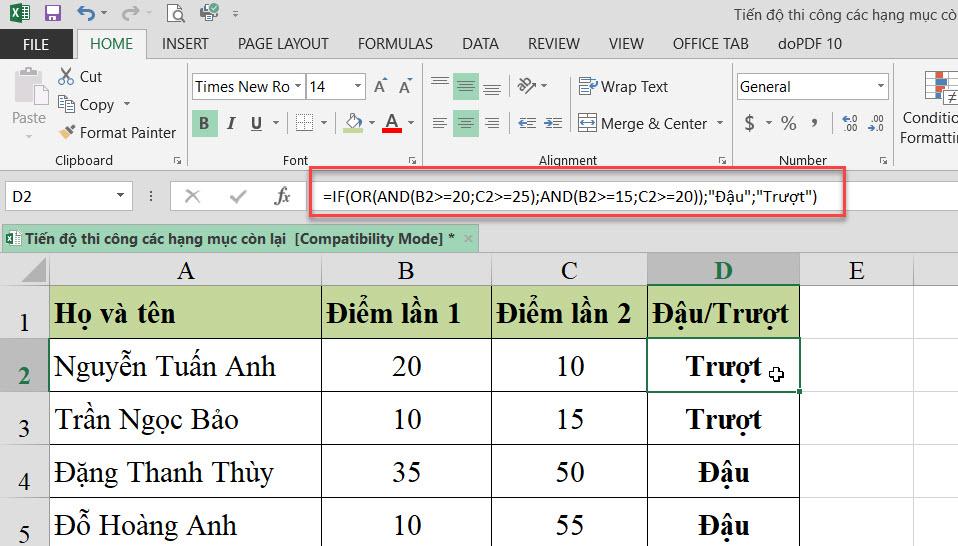Increase font size with large A
The width and height of the screenshot is (958, 546).
pyautogui.click(x=380, y=86)
